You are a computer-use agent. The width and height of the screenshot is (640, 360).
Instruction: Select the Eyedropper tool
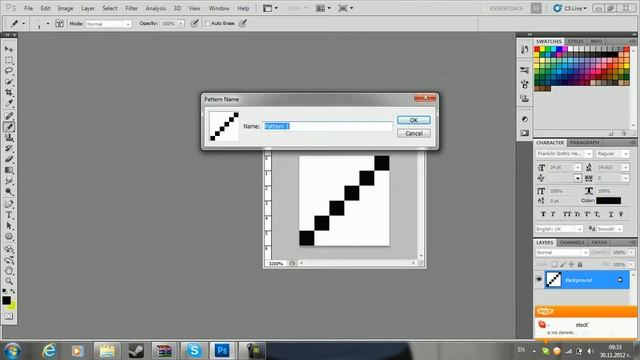[9, 103]
